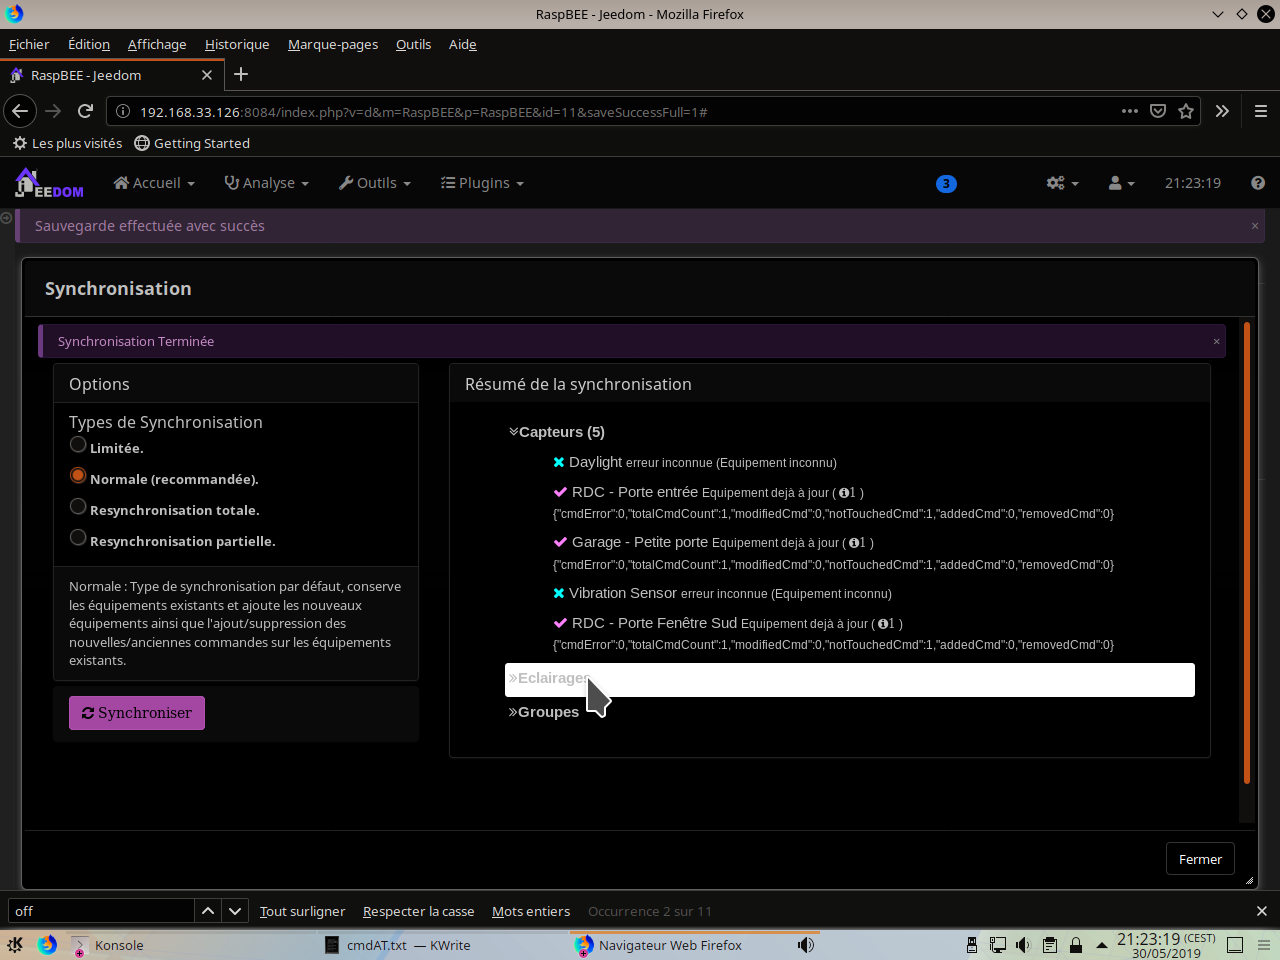Image resolution: width=1280 pixels, height=960 pixels.
Task: Open the page actions three-dot menu
Action: [1130, 111]
